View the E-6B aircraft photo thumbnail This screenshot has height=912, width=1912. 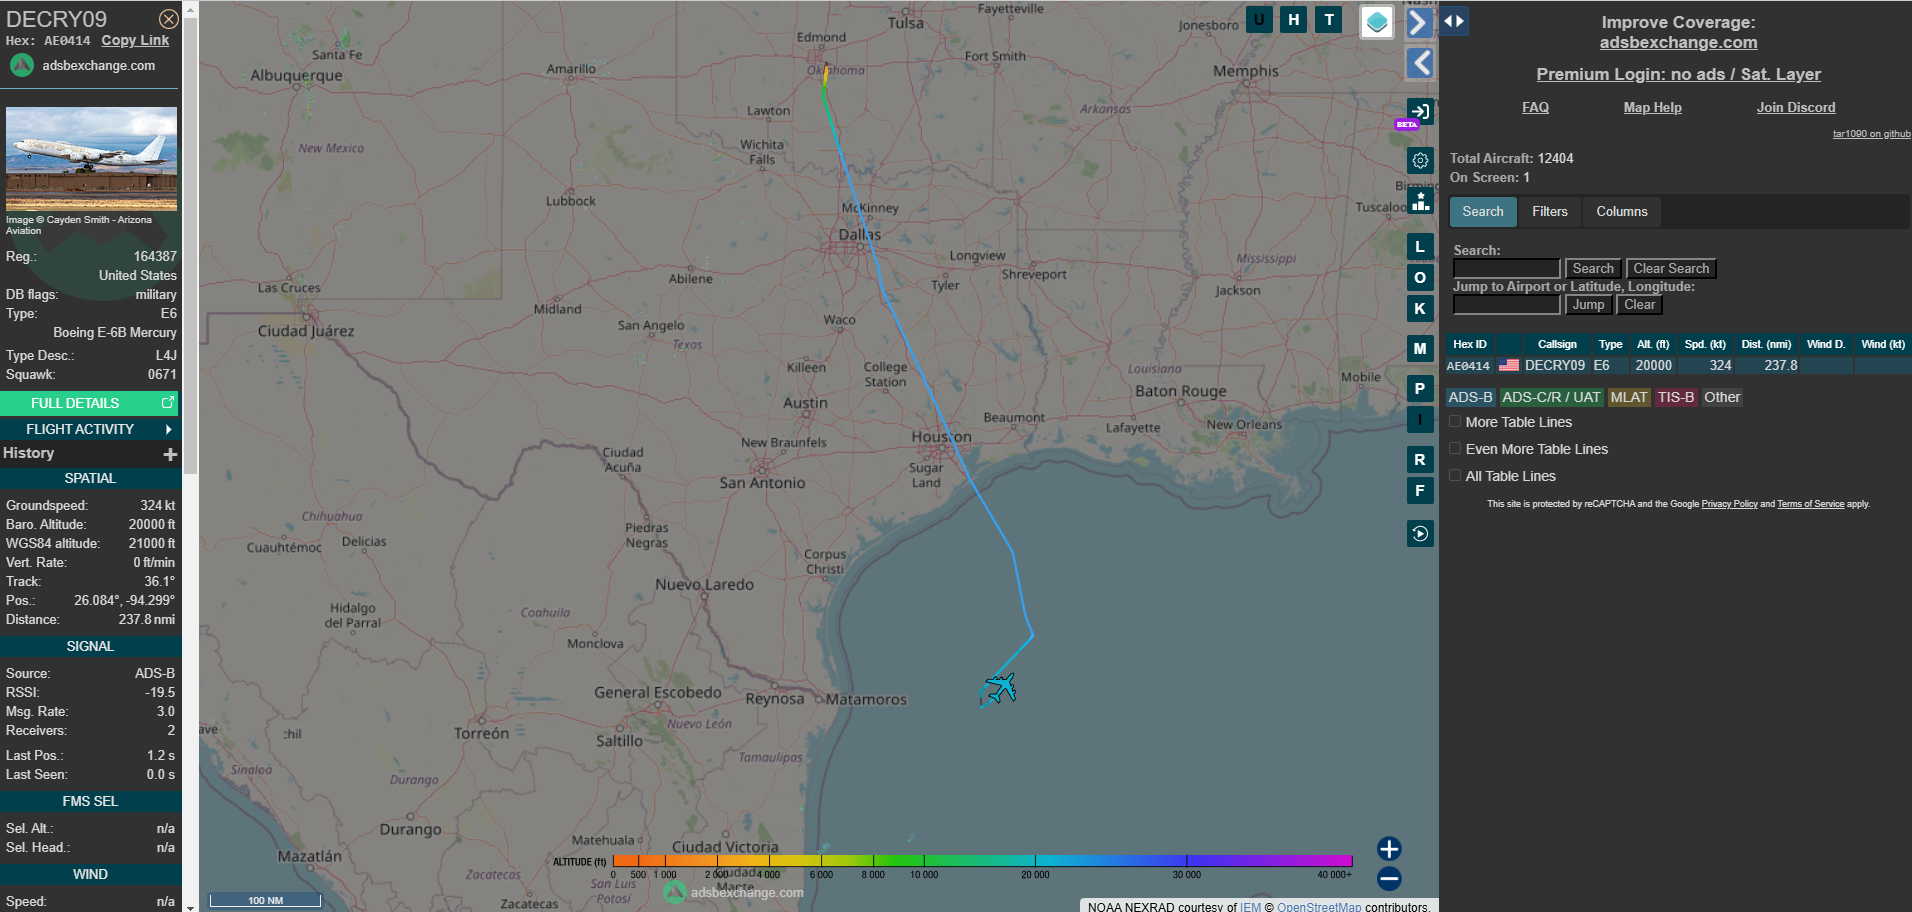tap(91, 159)
